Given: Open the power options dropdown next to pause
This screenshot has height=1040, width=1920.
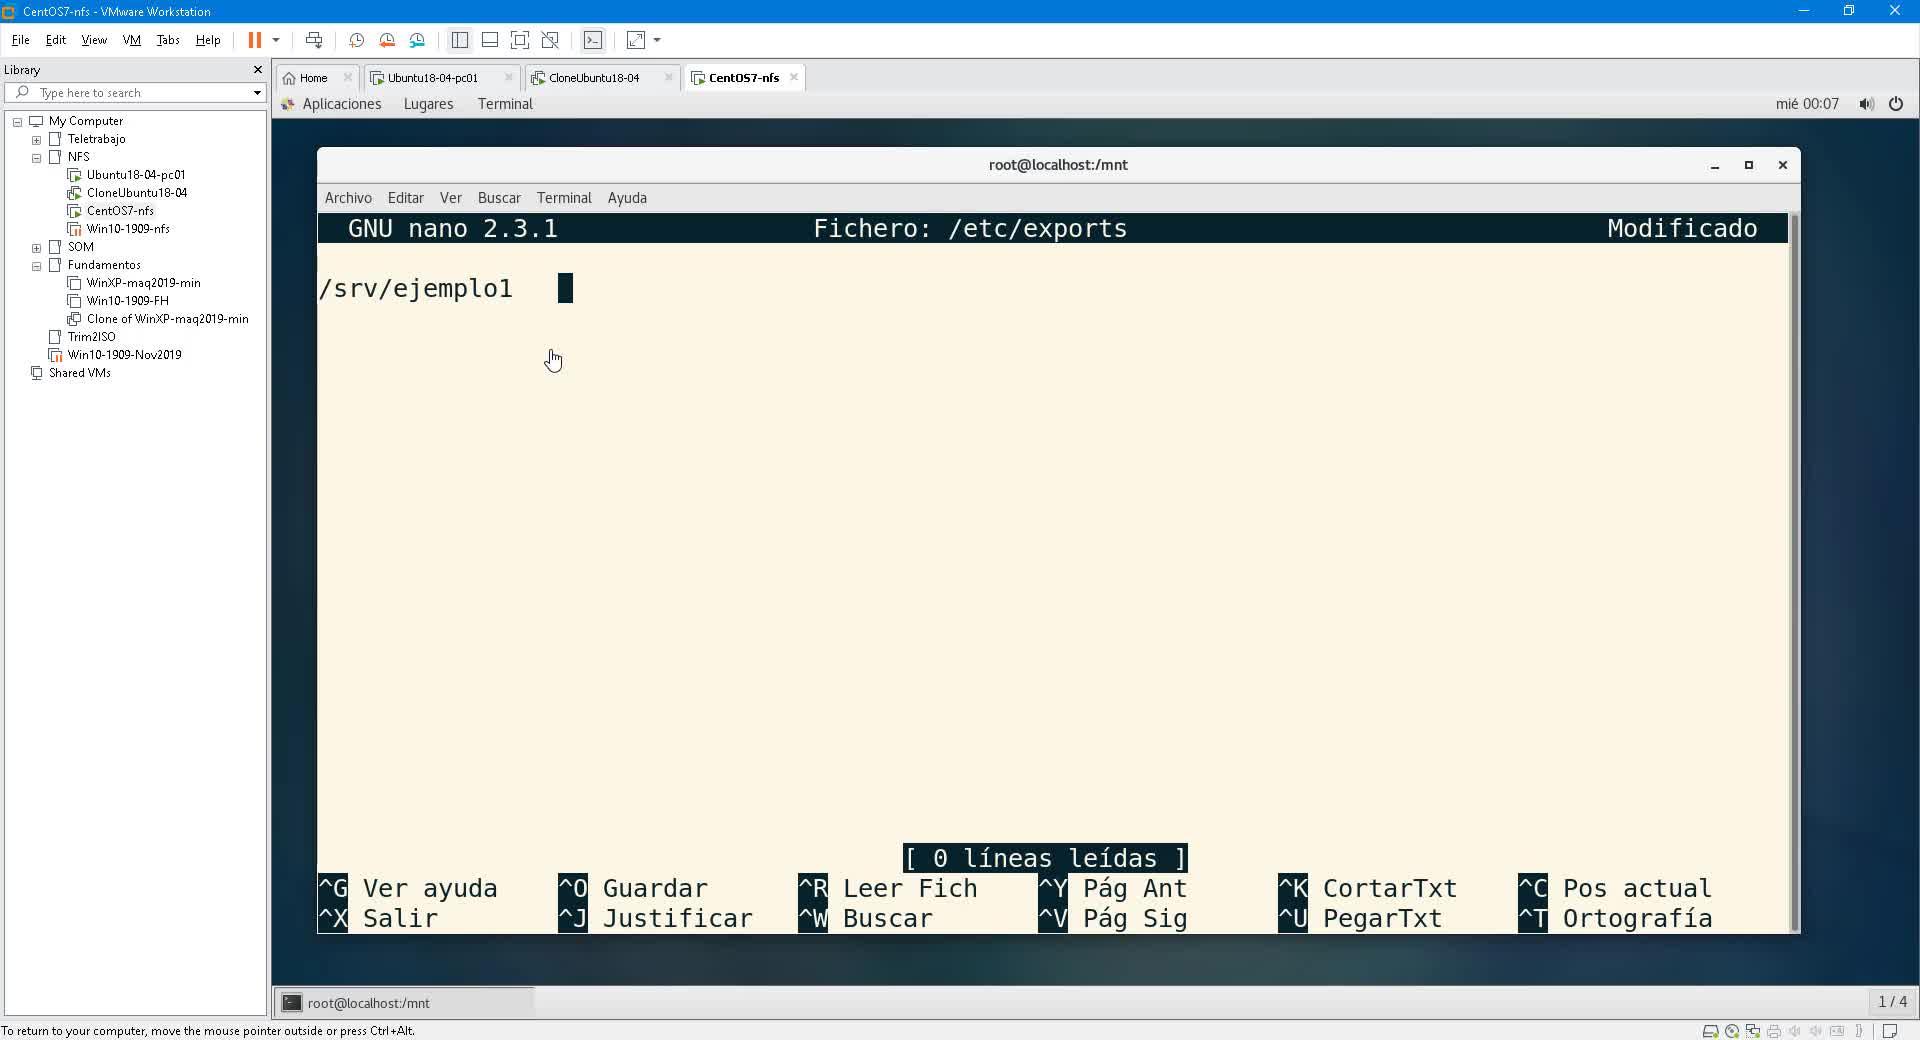Looking at the screenshot, I should (276, 40).
